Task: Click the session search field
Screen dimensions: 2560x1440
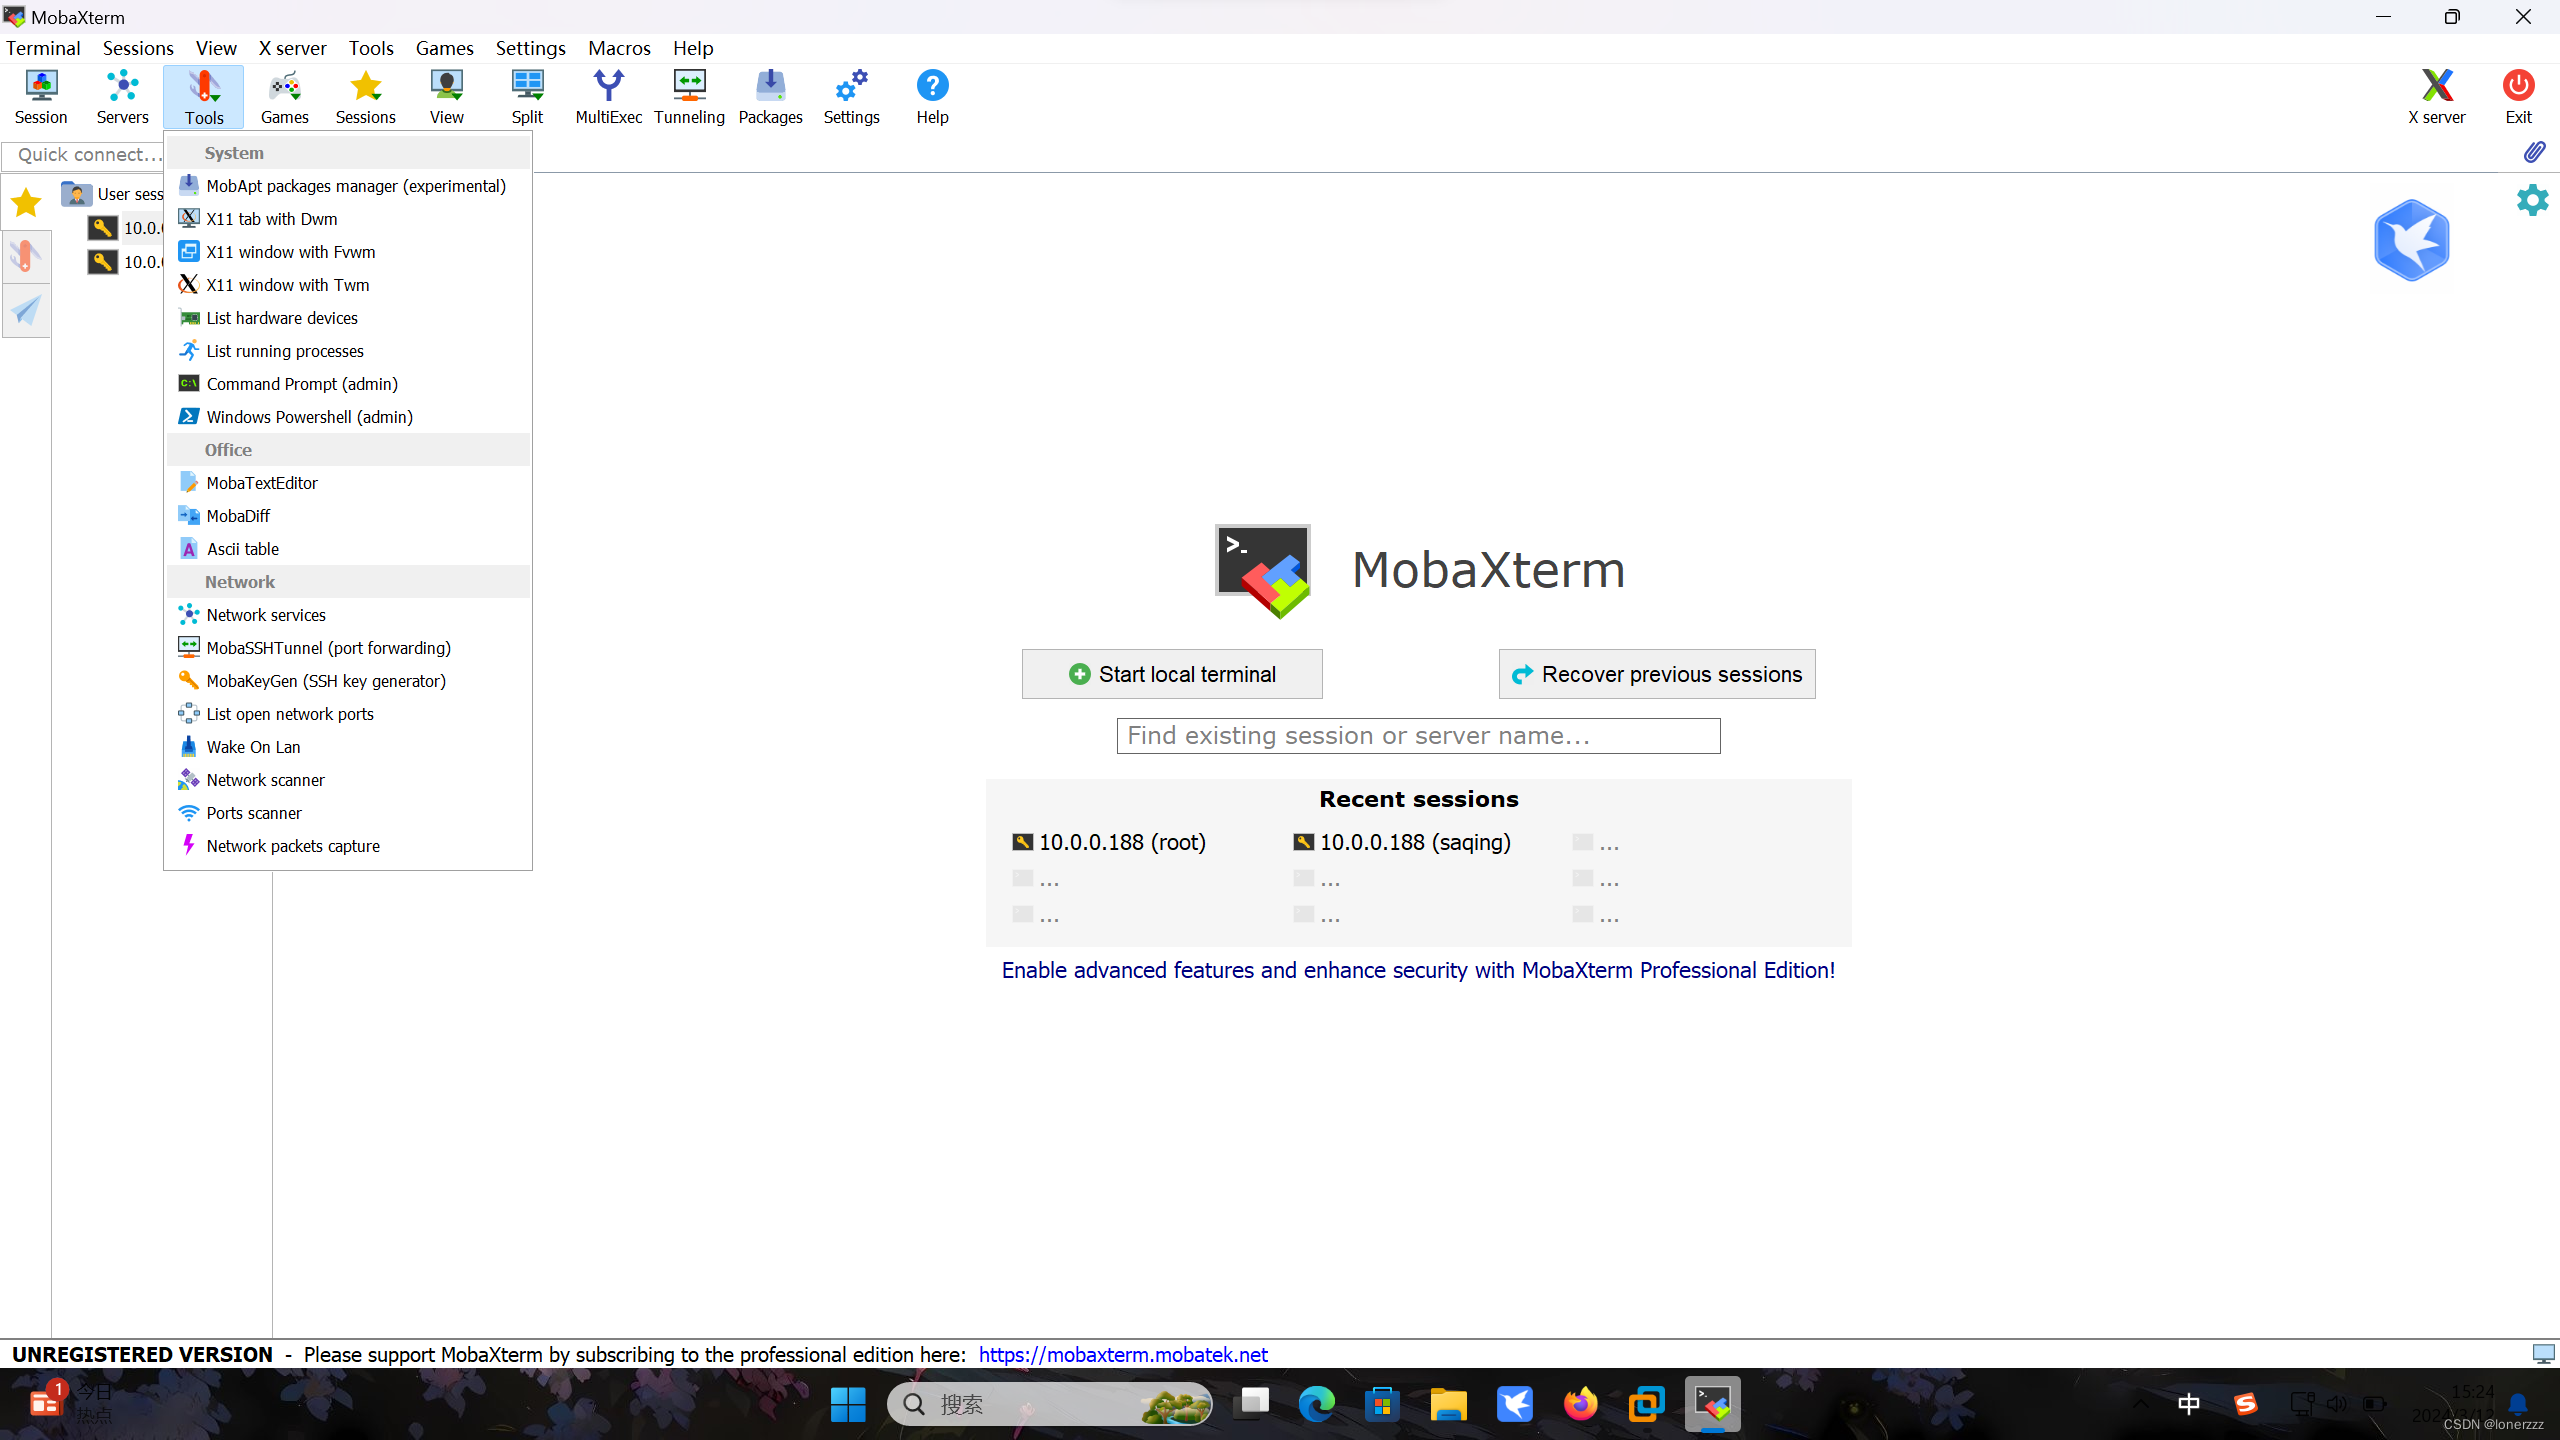Action: coord(1418,735)
